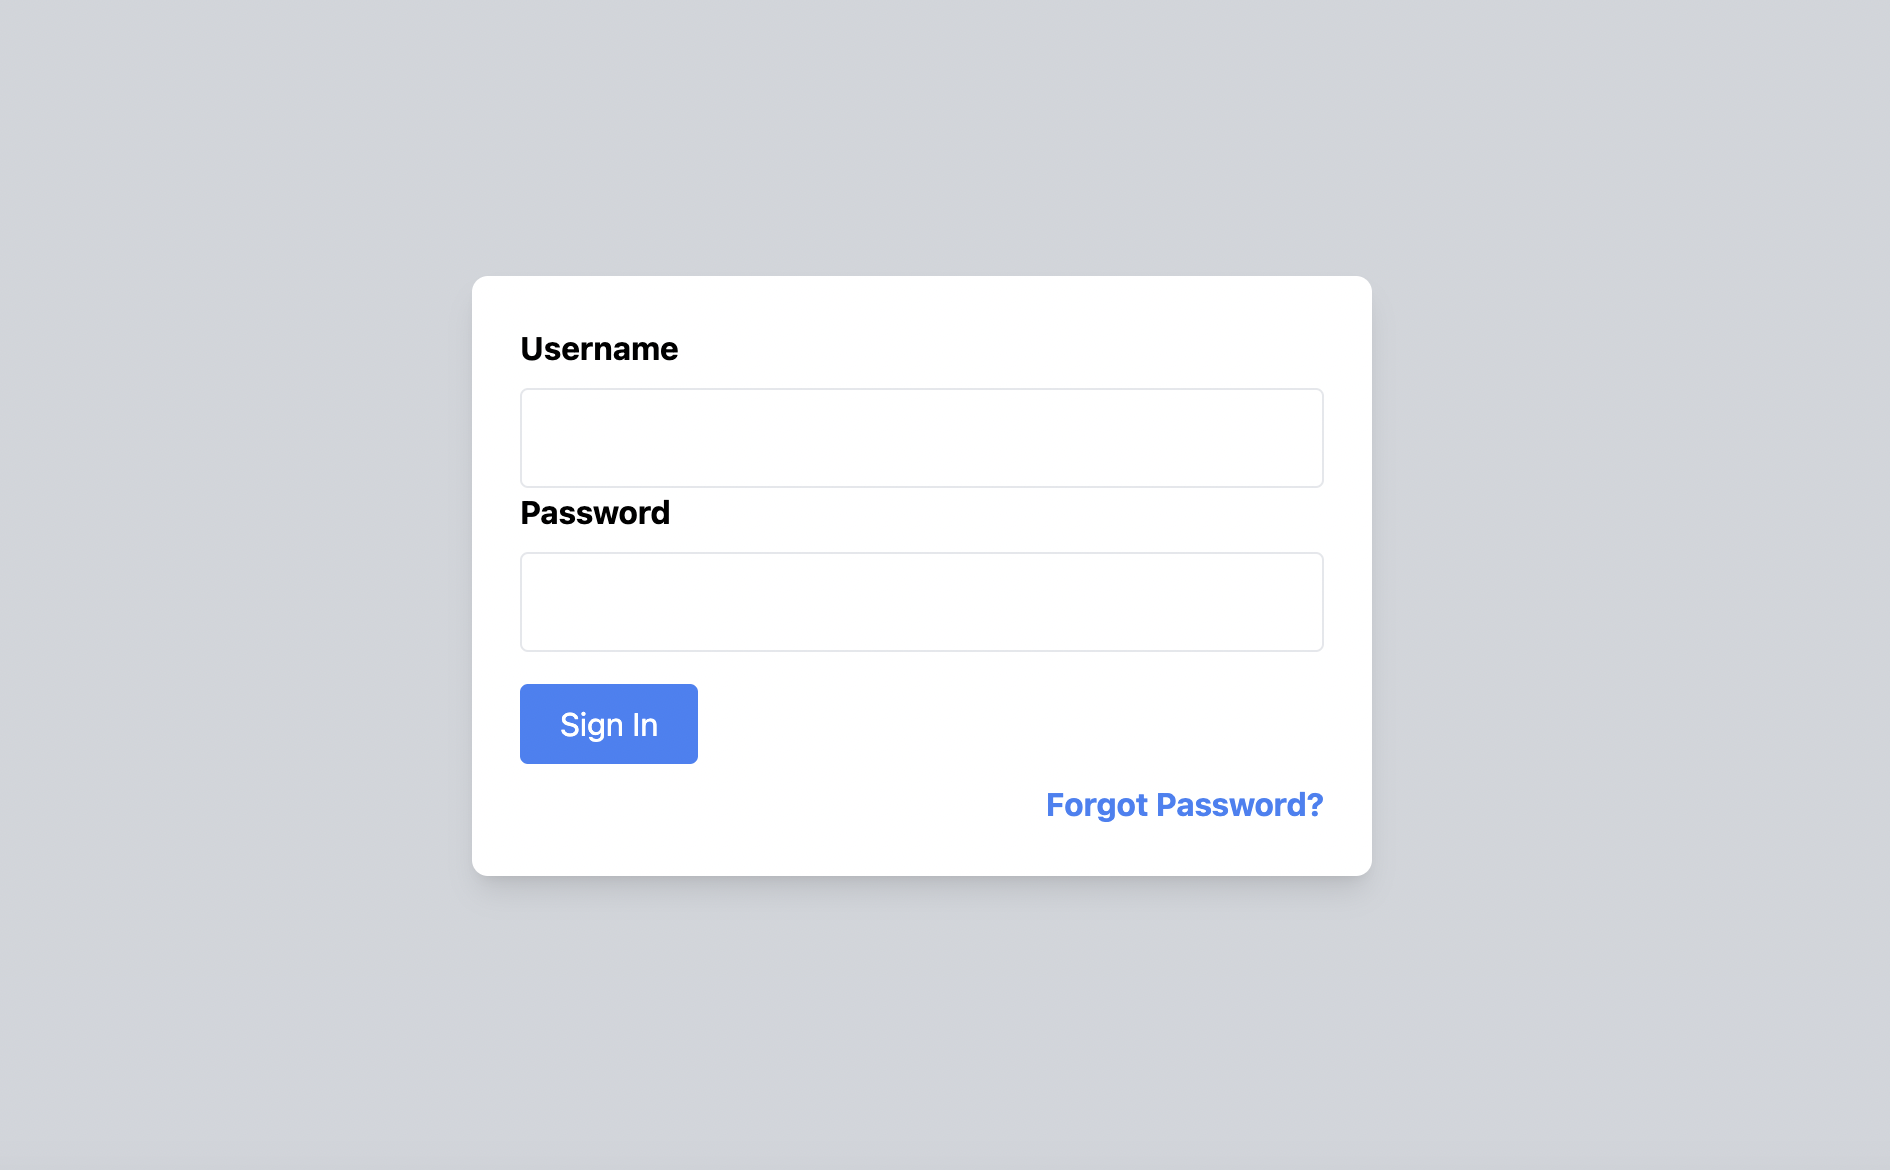Click the top edge of username field
Screen dimensions: 1890x1170
point(920,391)
